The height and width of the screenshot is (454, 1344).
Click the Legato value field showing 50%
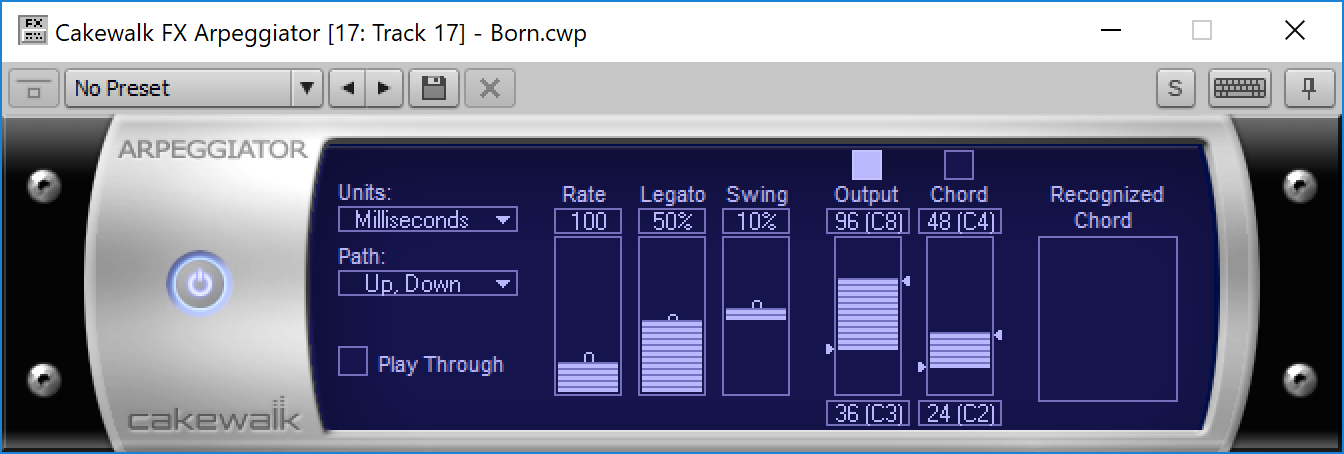pyautogui.click(x=672, y=221)
